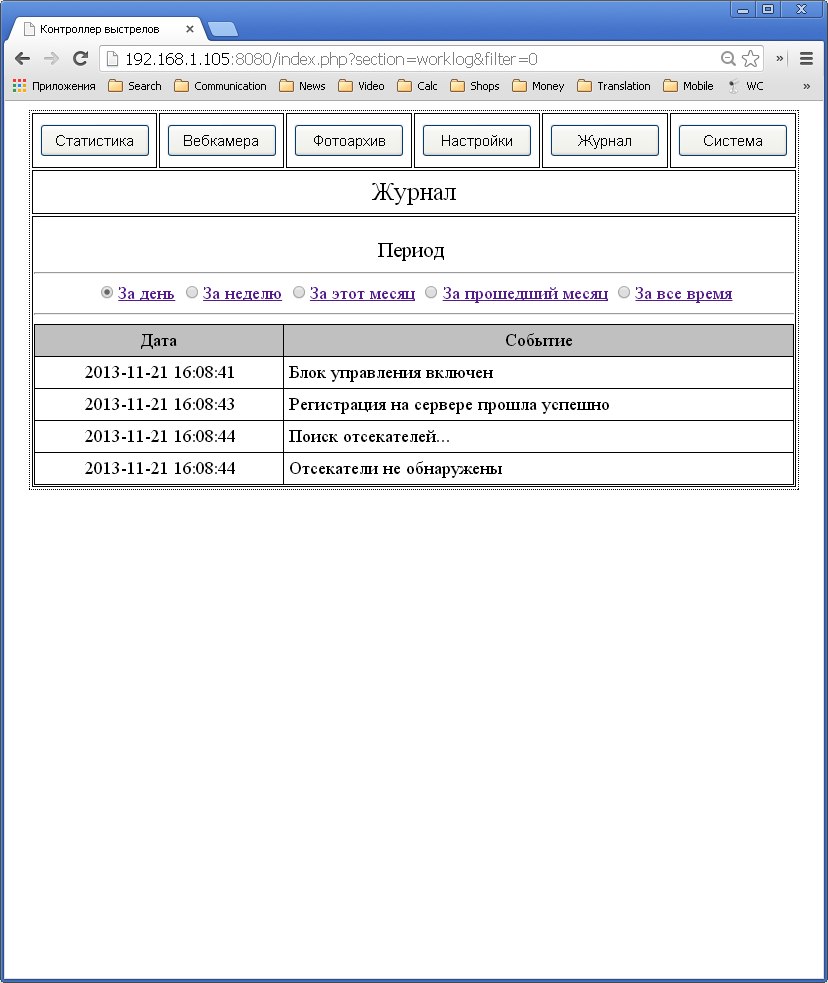Open Chrome menu hamburger icon
Screen dimensions: 828x983
tap(806, 58)
